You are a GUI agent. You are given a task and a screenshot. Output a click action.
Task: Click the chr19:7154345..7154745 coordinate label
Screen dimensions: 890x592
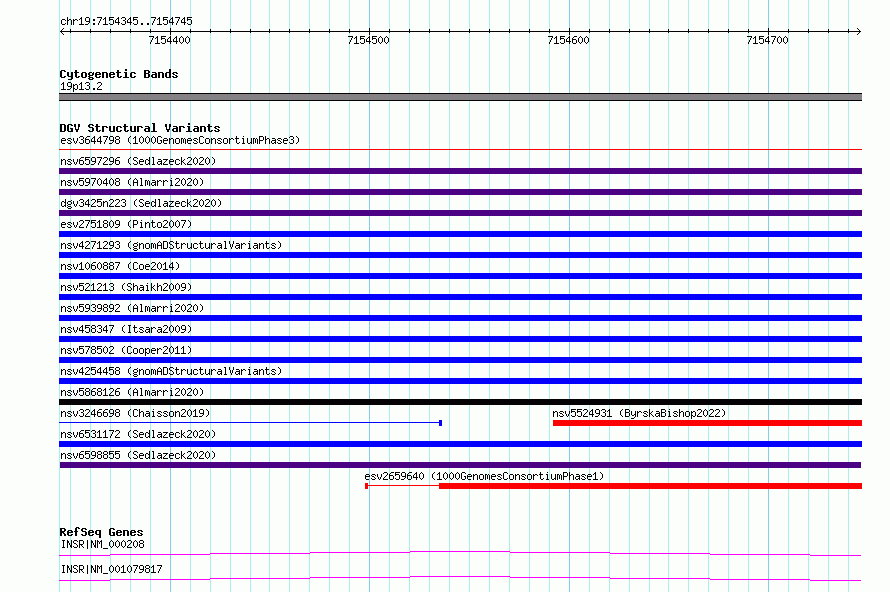coord(126,21)
